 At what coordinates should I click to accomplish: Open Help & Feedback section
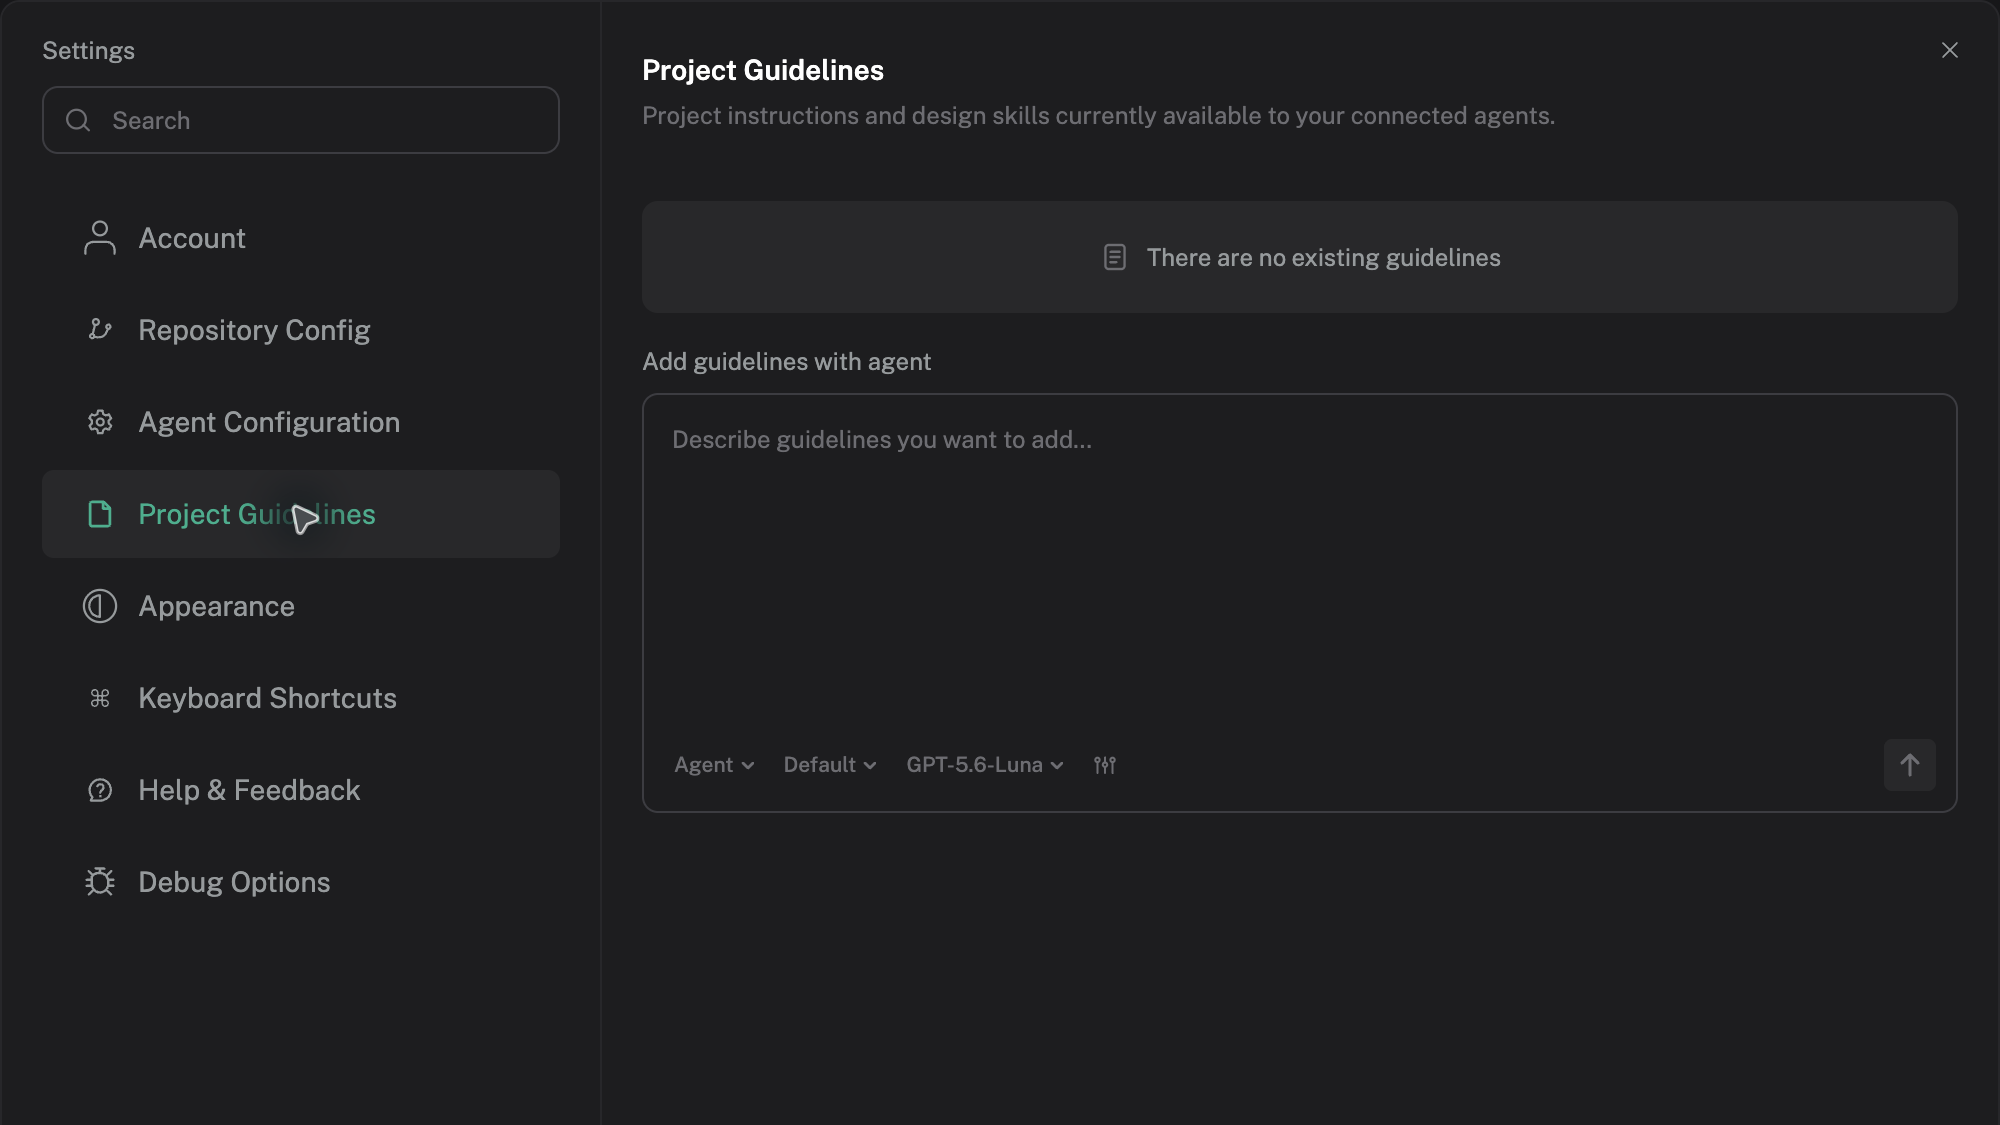pos(301,790)
